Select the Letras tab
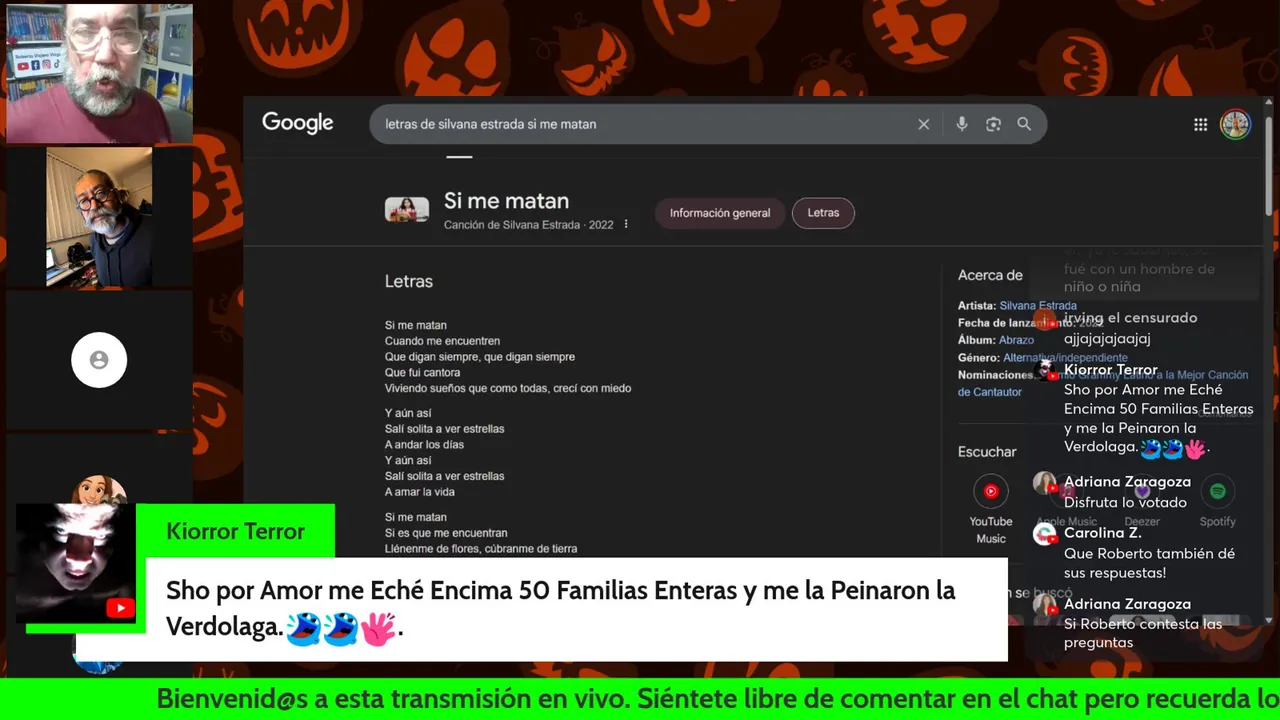This screenshot has width=1280, height=720. [x=823, y=213]
